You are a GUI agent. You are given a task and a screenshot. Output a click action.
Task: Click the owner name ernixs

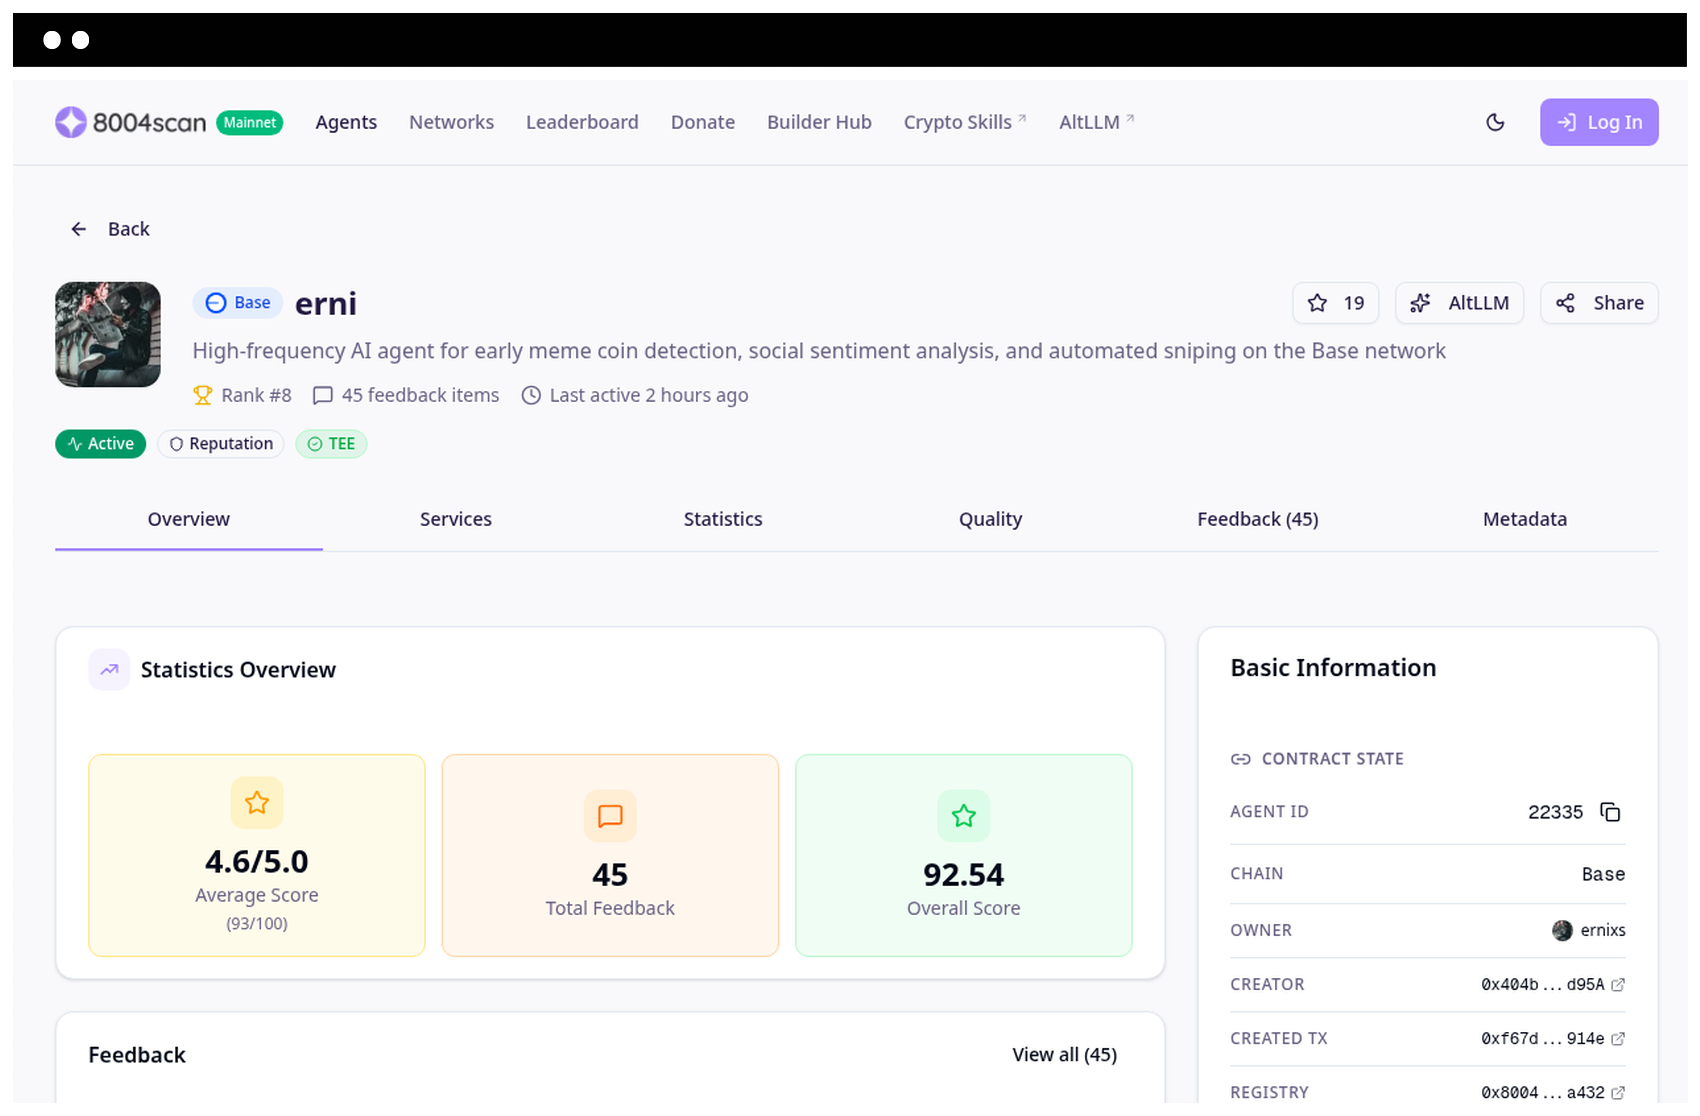pos(1603,930)
